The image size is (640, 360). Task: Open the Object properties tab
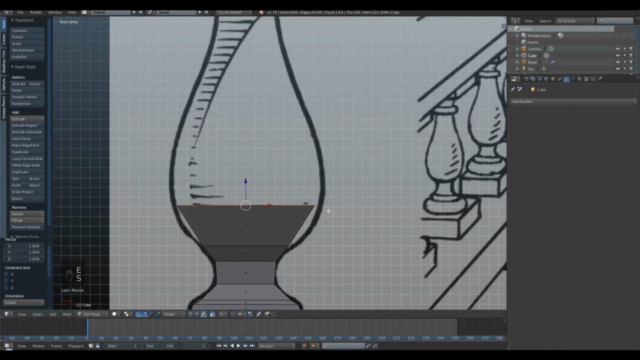click(553, 79)
